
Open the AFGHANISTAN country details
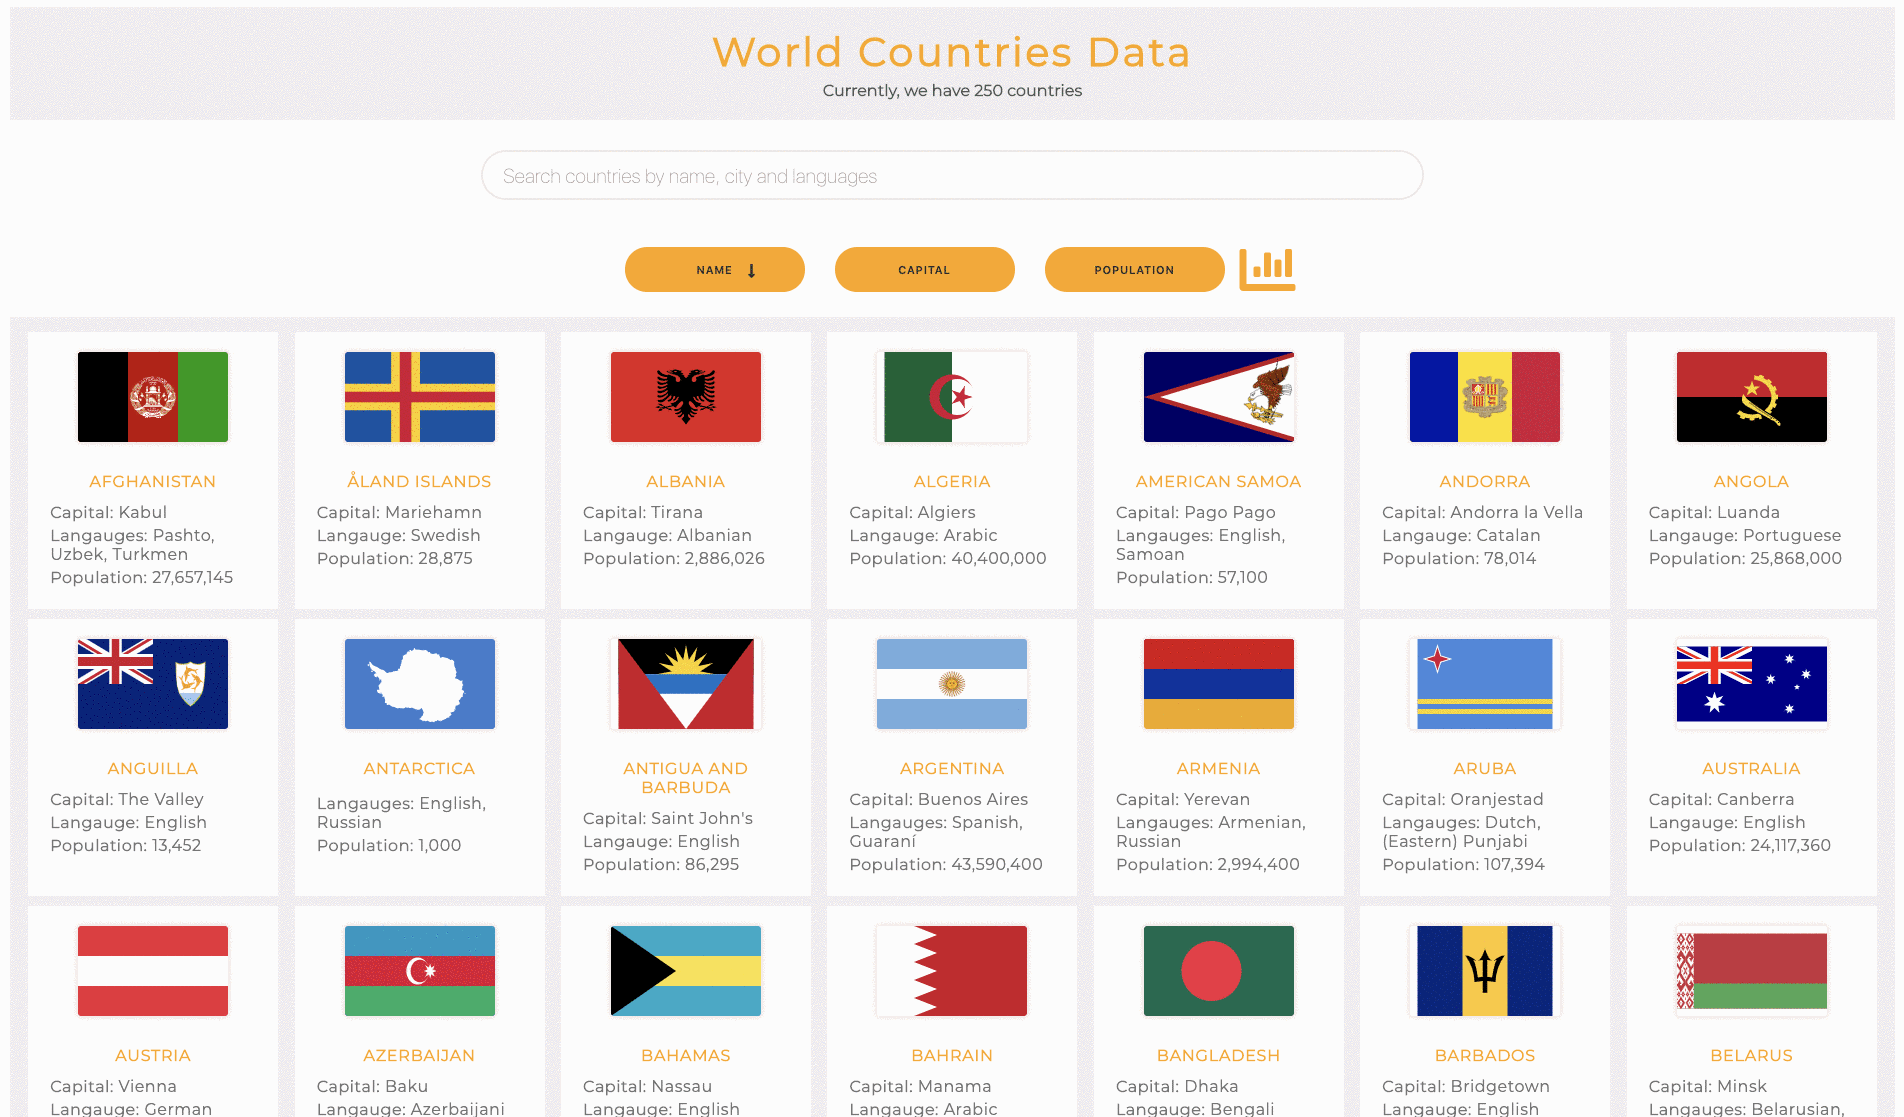[x=152, y=481]
